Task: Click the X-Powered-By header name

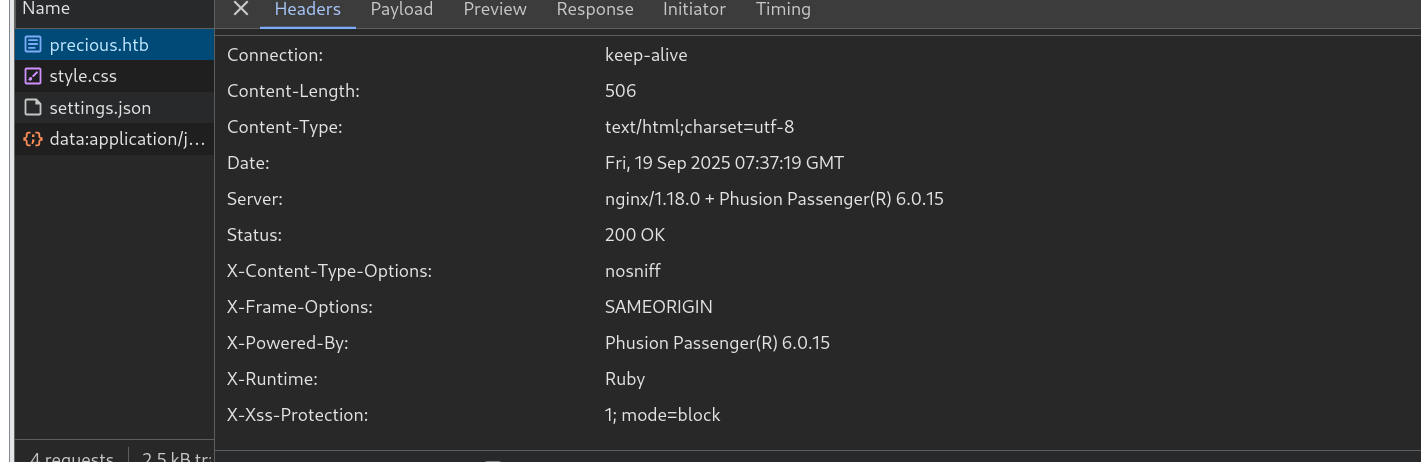Action: 288,343
